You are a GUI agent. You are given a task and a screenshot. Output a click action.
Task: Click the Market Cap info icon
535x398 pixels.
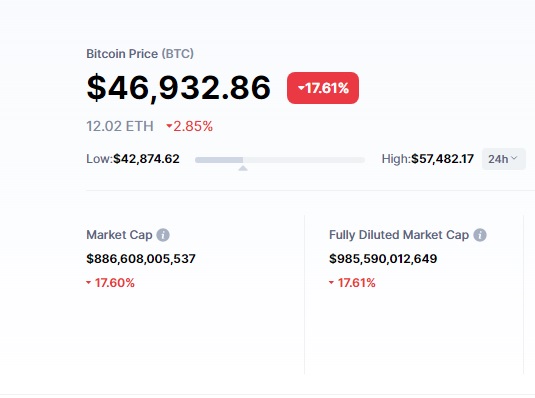(163, 235)
